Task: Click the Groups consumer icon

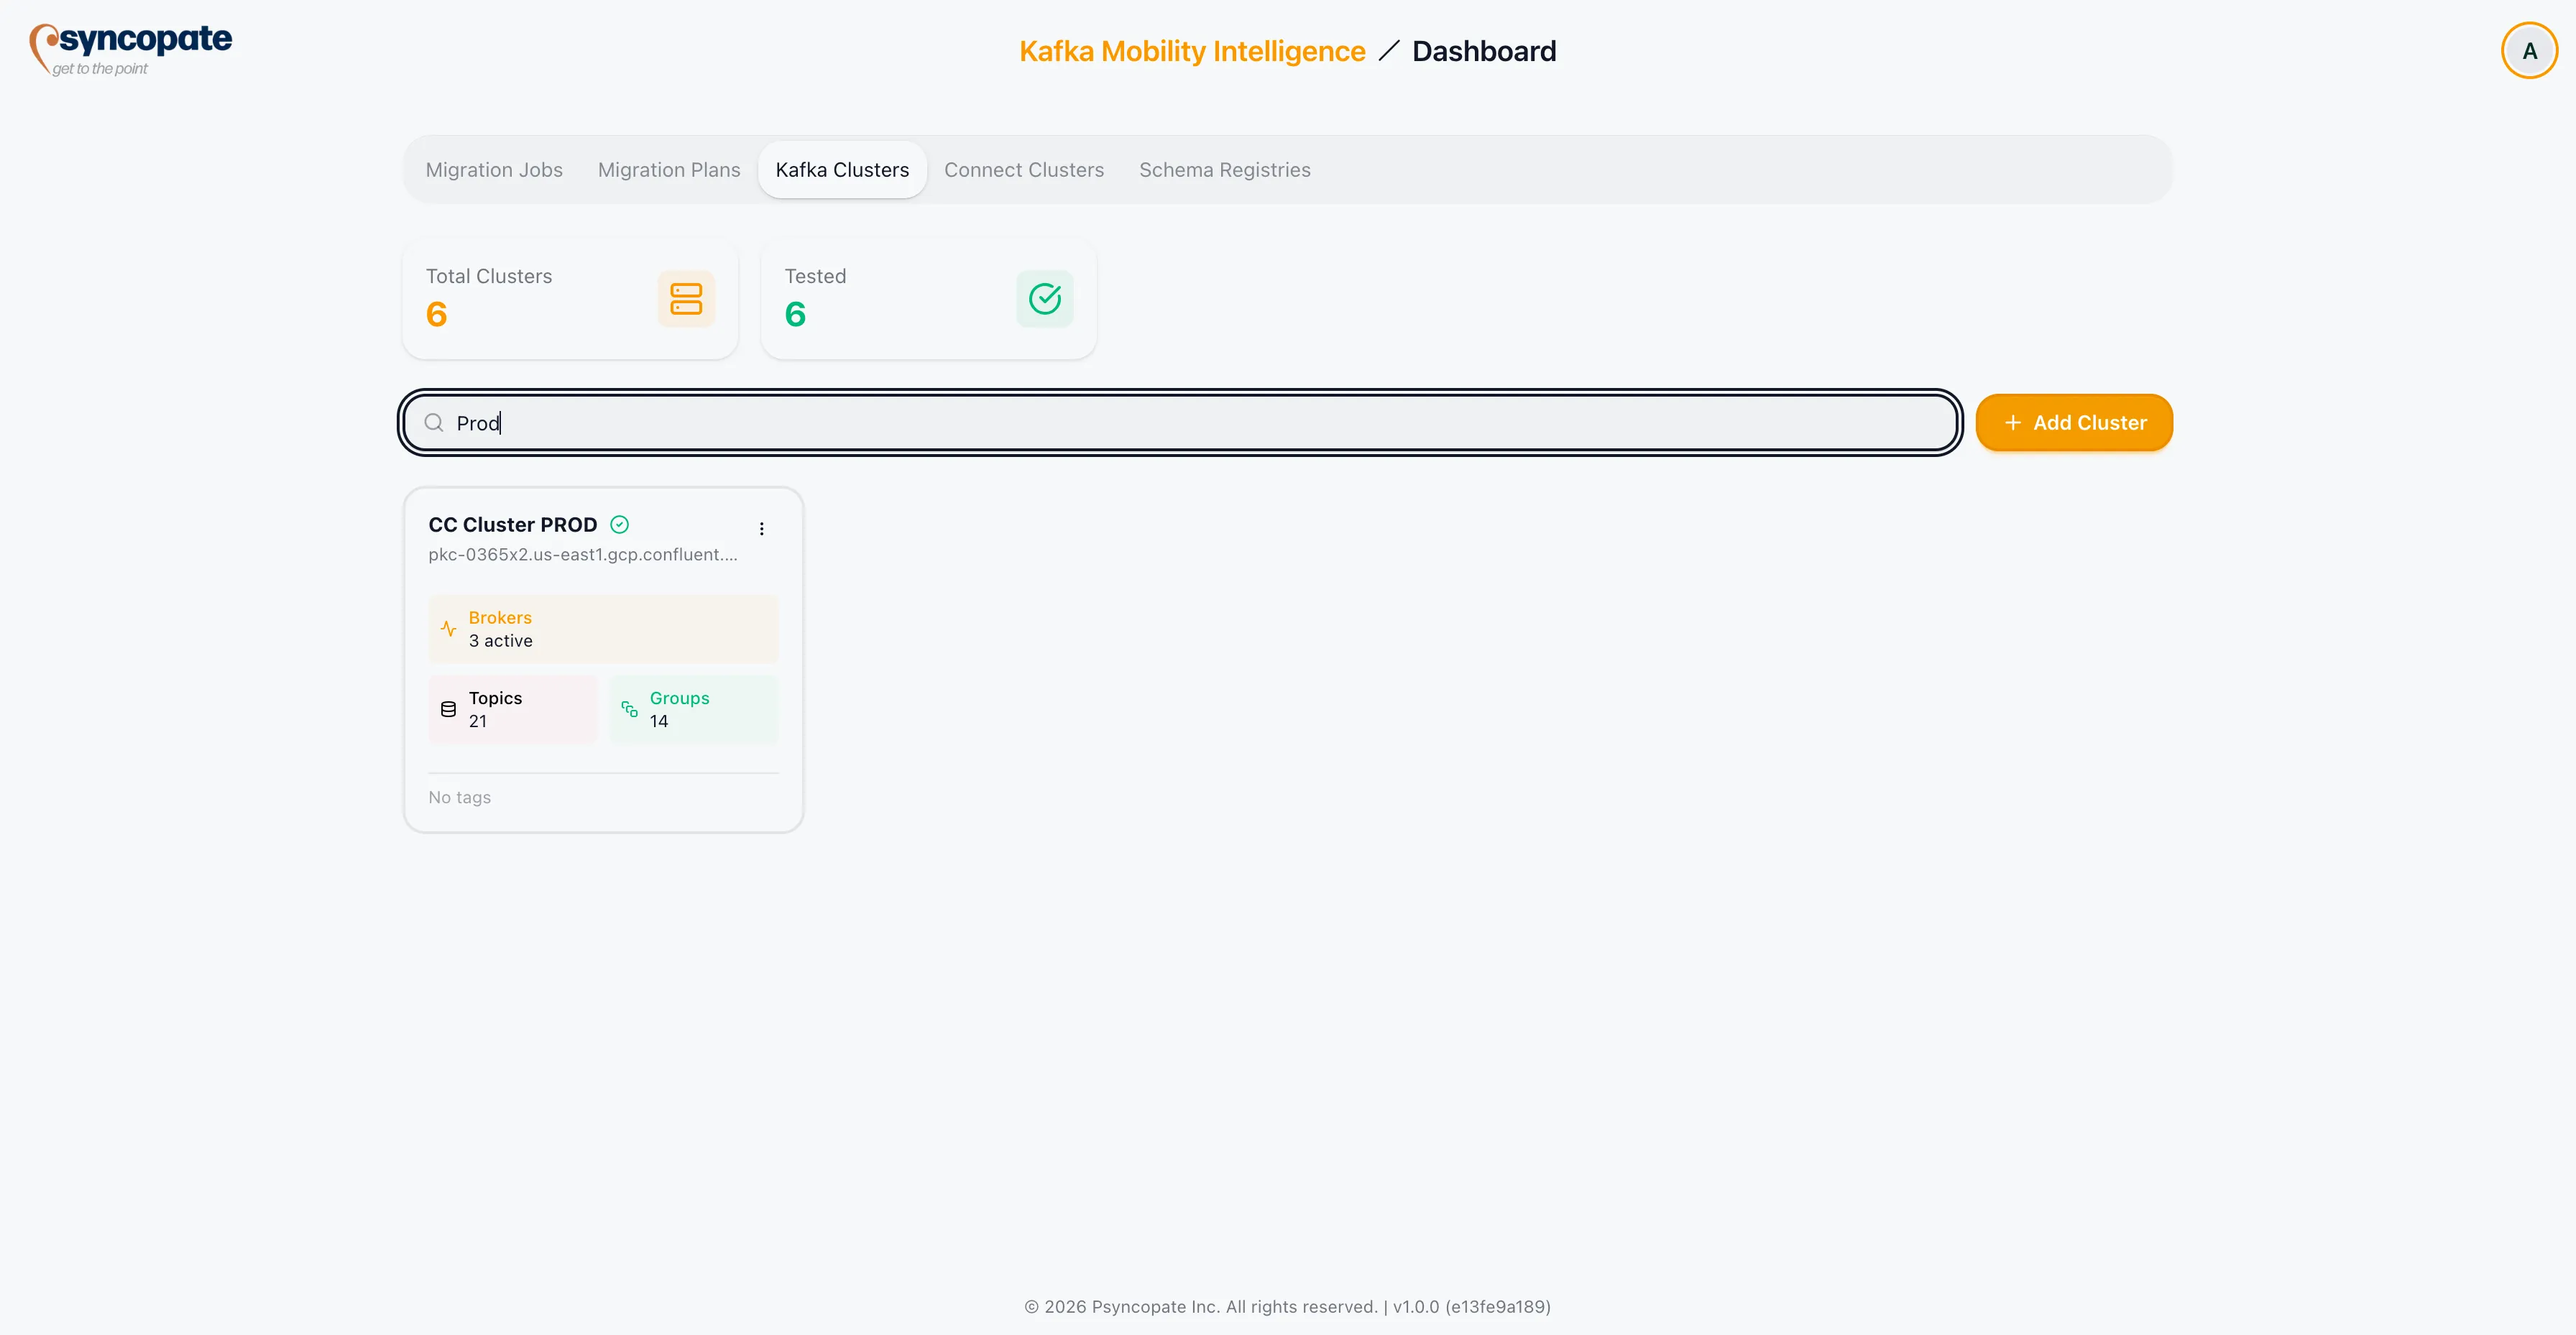Action: [x=630, y=709]
